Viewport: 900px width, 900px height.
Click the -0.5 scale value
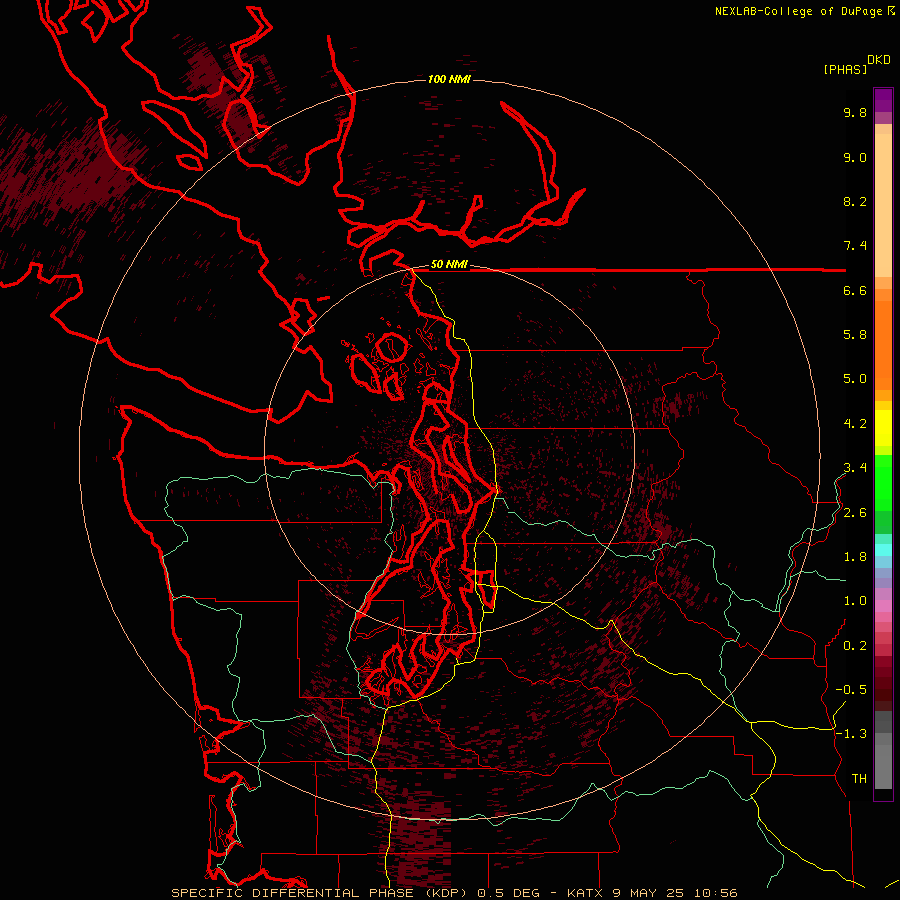851,690
